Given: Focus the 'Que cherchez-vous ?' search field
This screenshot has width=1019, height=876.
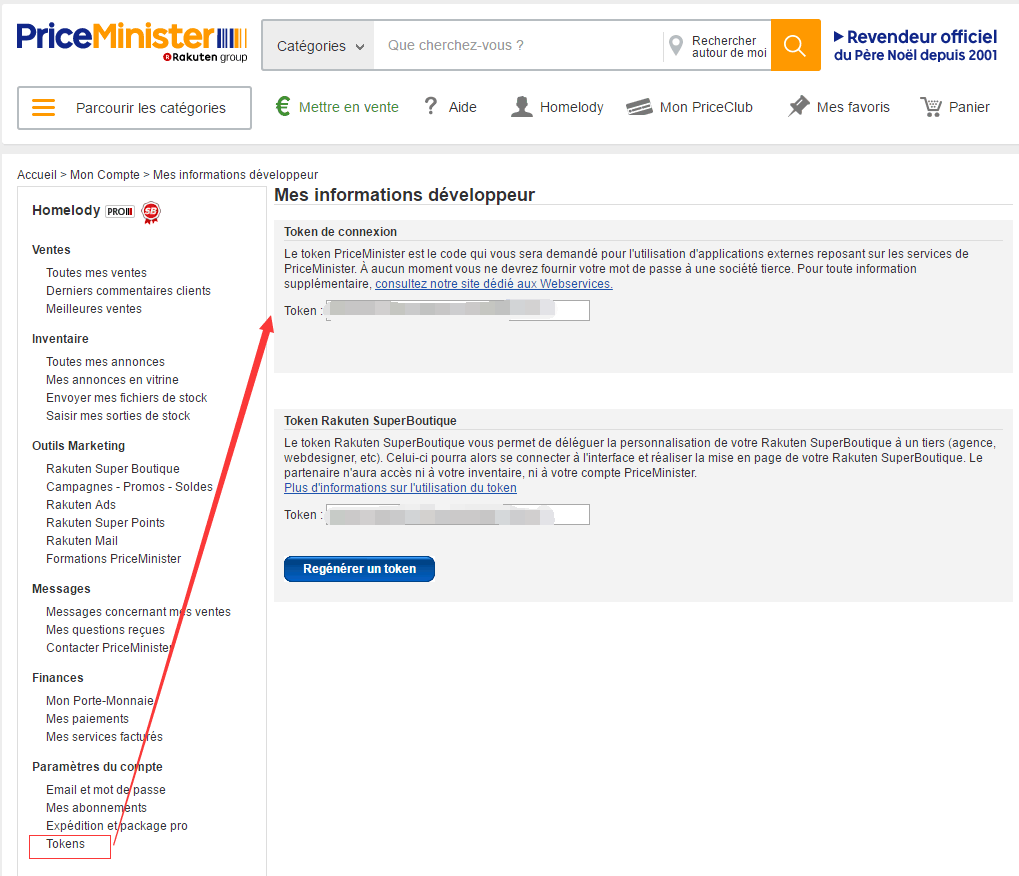Looking at the screenshot, I should [x=518, y=45].
